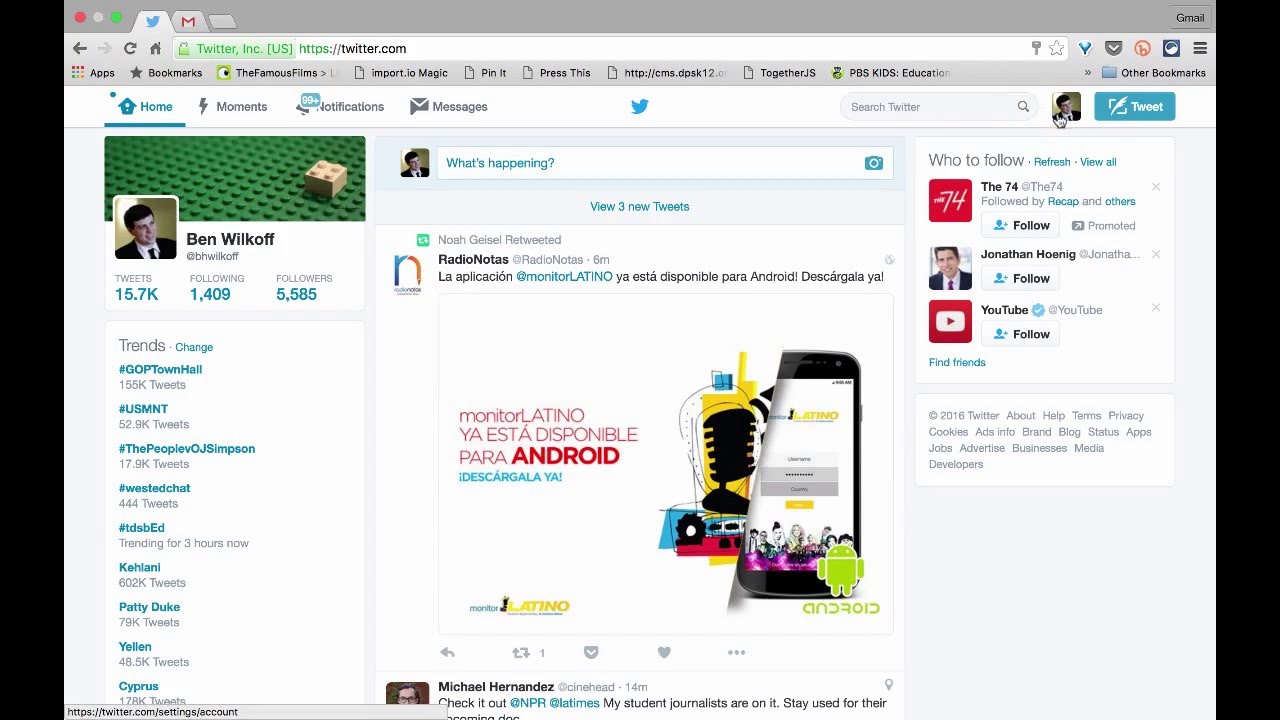Click the Twitter bird logo in the top bar
1280x720 pixels.
tap(640, 106)
